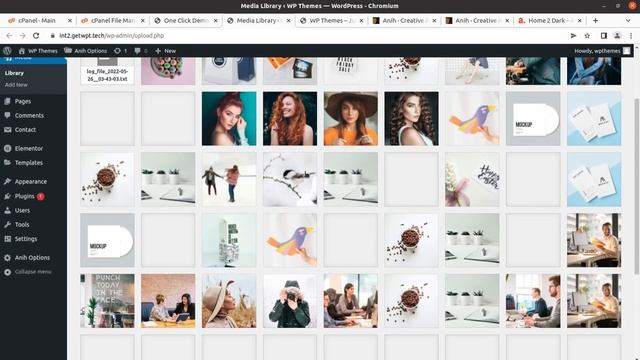This screenshot has height=360, width=640.
Task: Toggle the browser side panel icon
Action: pyautogui.click(x=604, y=36)
